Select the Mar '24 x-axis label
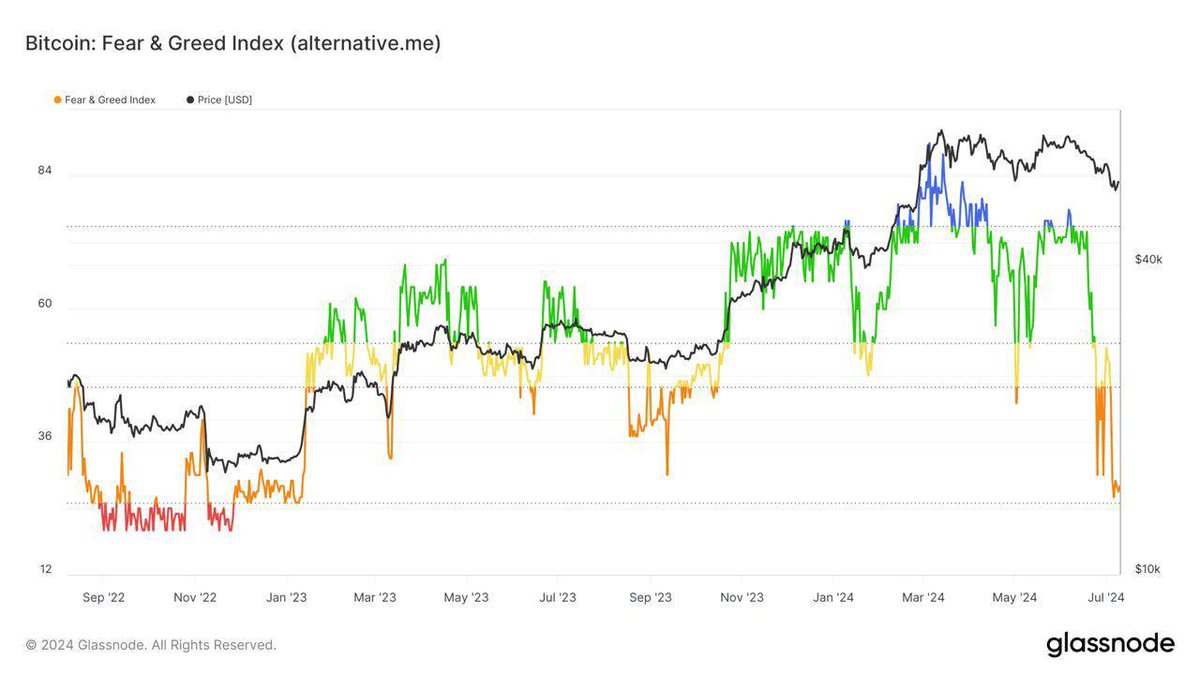This screenshot has height=675, width=1200. (923, 598)
